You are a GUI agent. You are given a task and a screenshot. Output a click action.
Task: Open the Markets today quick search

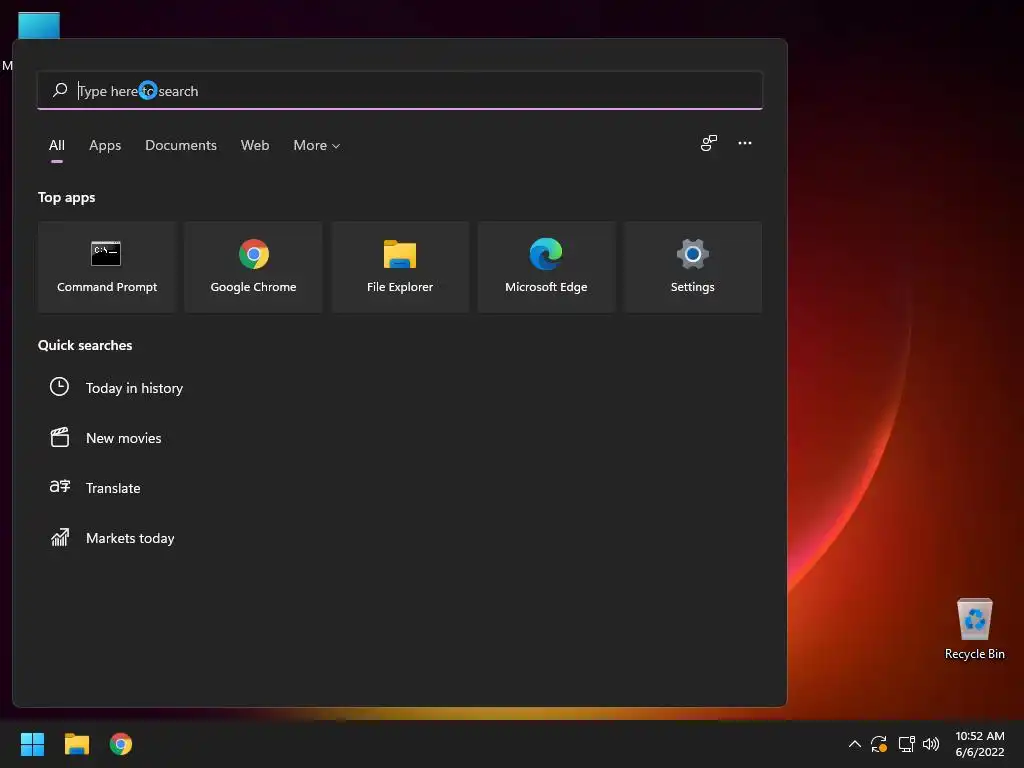point(130,538)
